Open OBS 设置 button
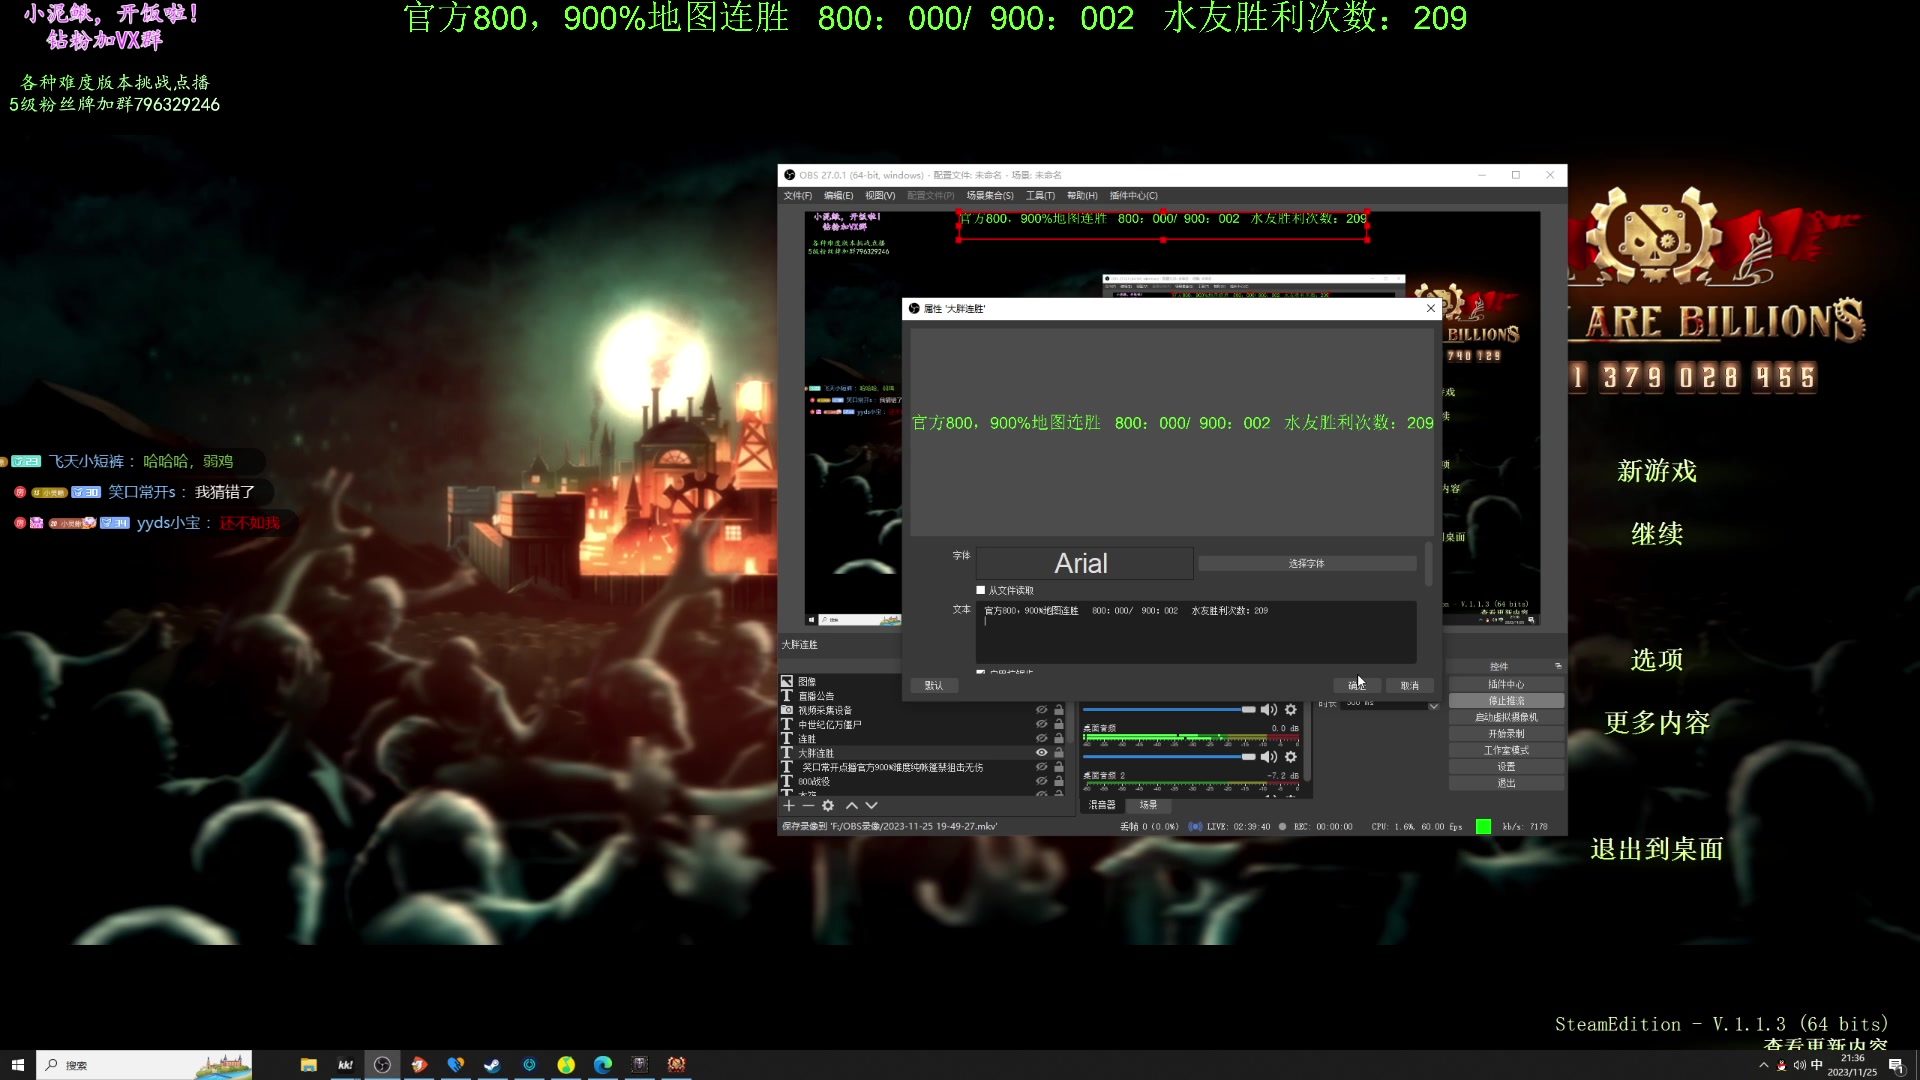The width and height of the screenshot is (1920, 1080). pos(1506,767)
